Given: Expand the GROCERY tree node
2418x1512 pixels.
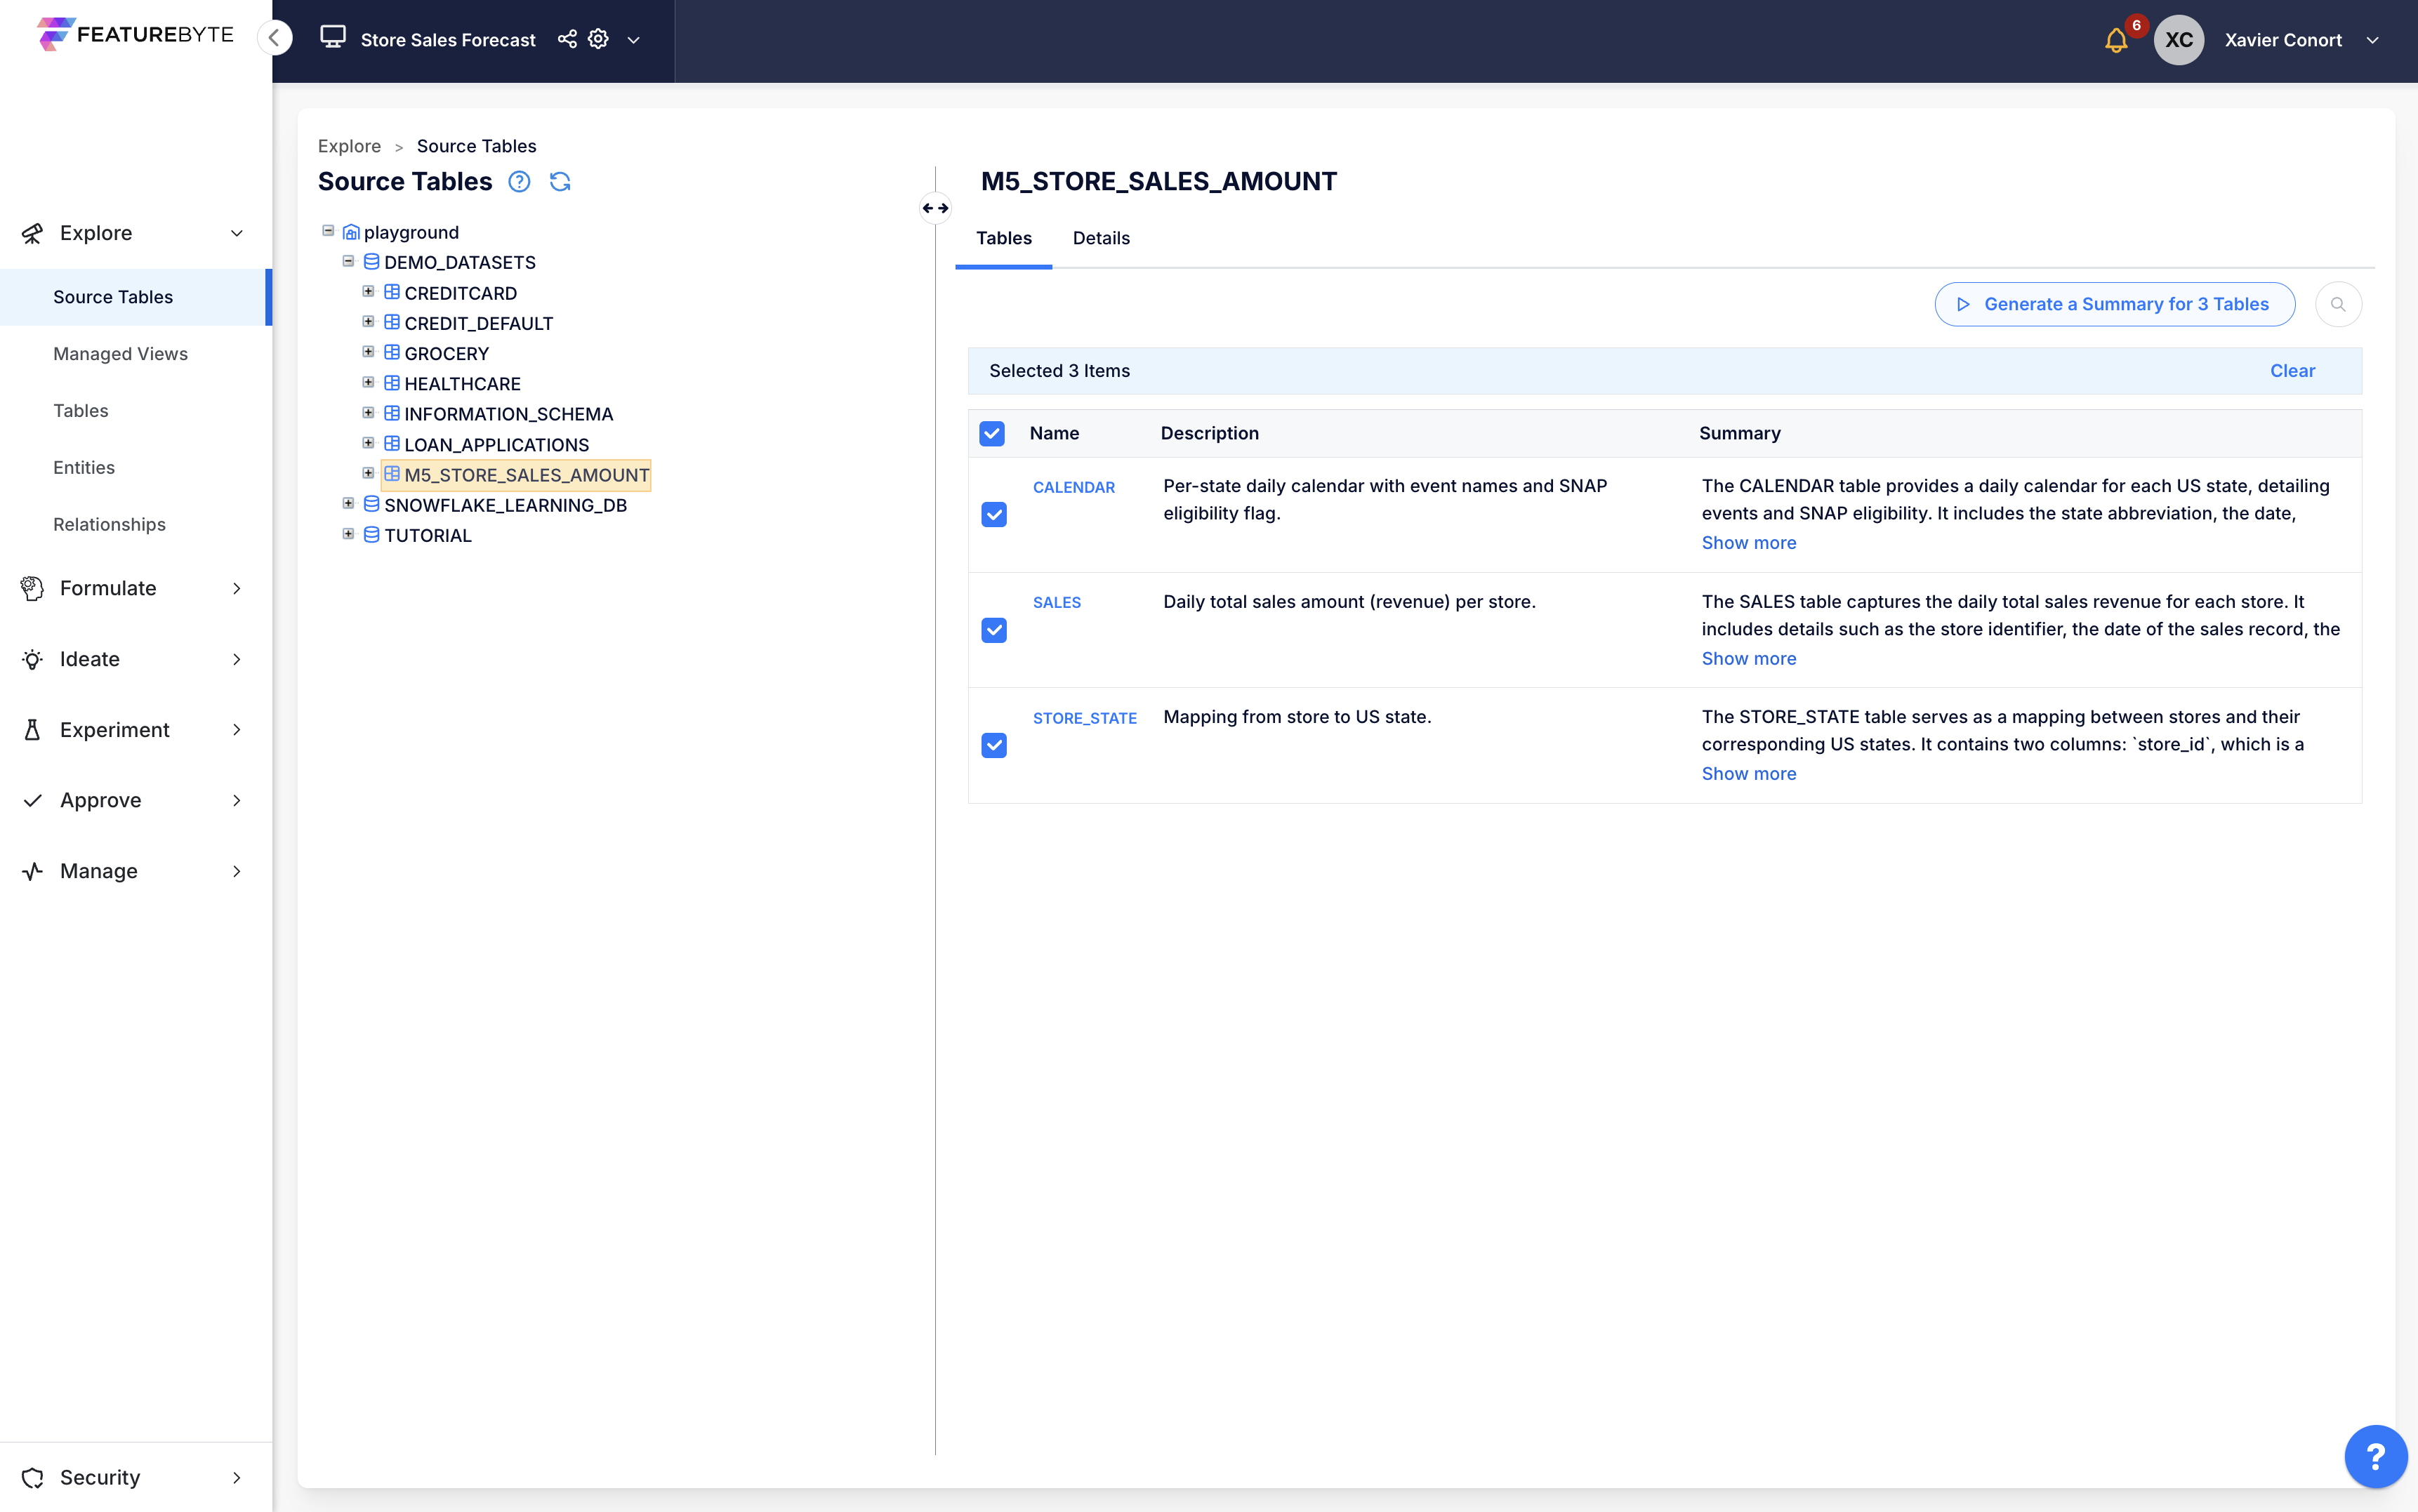Looking at the screenshot, I should 368,352.
